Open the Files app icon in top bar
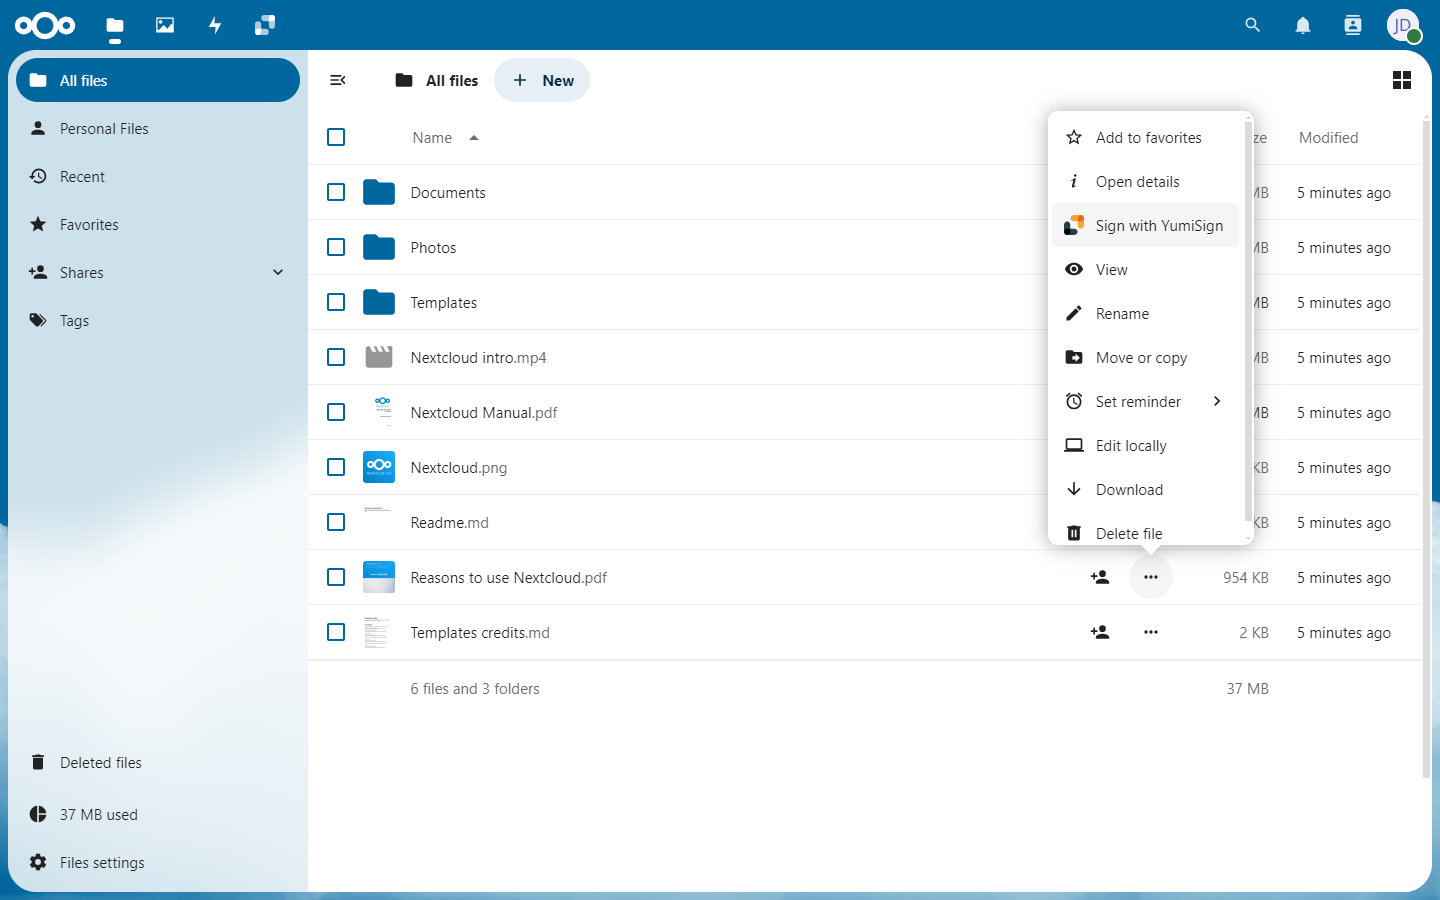 point(115,25)
